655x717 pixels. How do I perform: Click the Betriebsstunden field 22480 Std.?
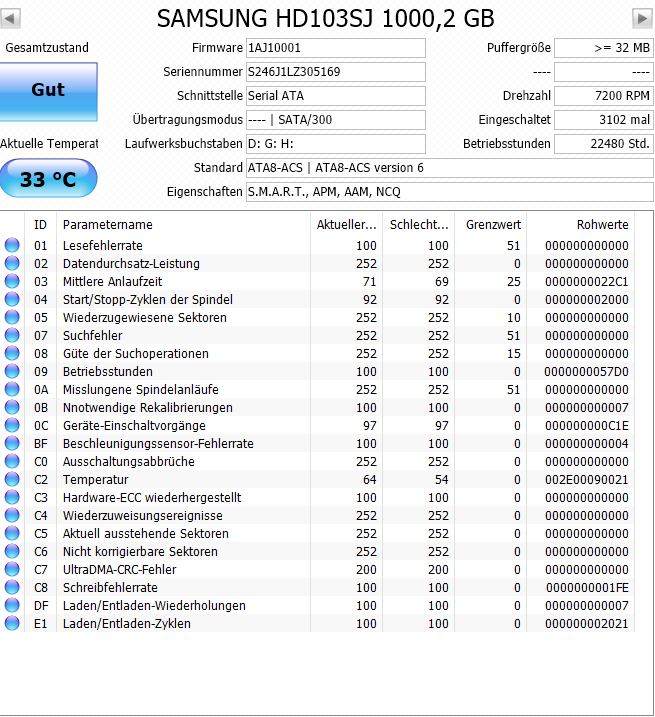point(604,144)
